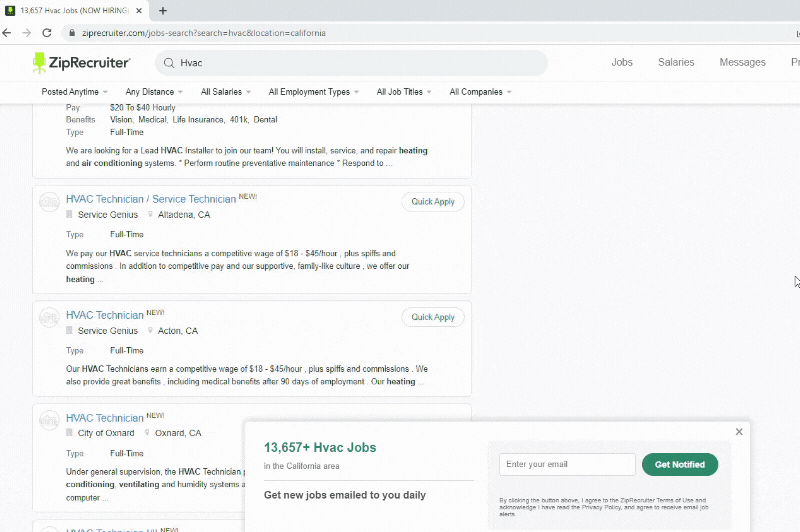Screen dimensions: 800x532
Task: Click the Get Notified button
Action: coord(680,464)
